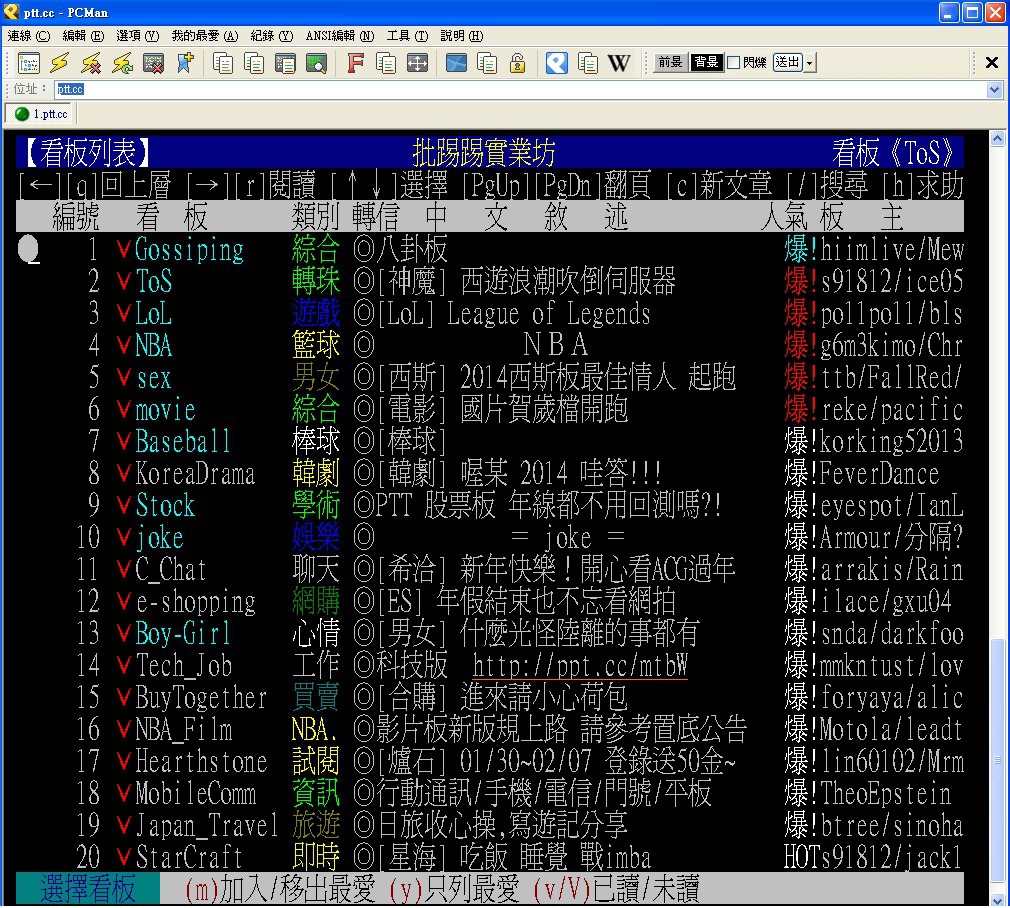Screen dimensions: 1010x908
Task: Open the 工具 (T) menu
Action: click(407, 36)
